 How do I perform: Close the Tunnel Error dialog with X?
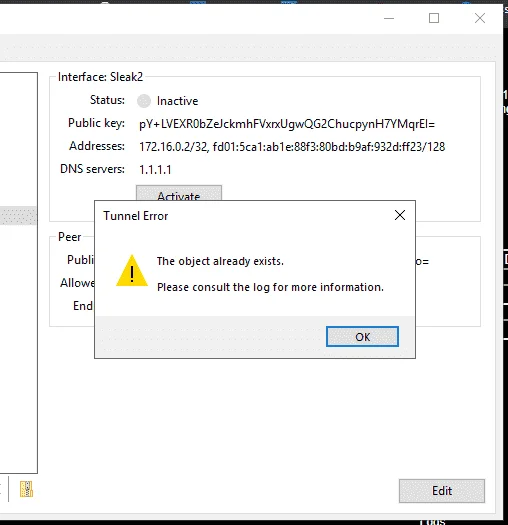[400, 215]
